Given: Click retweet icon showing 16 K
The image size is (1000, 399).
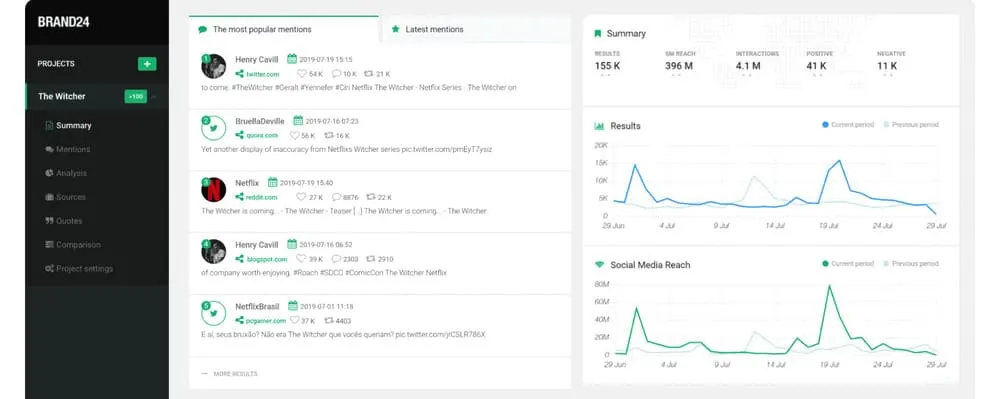Looking at the screenshot, I should point(329,136).
